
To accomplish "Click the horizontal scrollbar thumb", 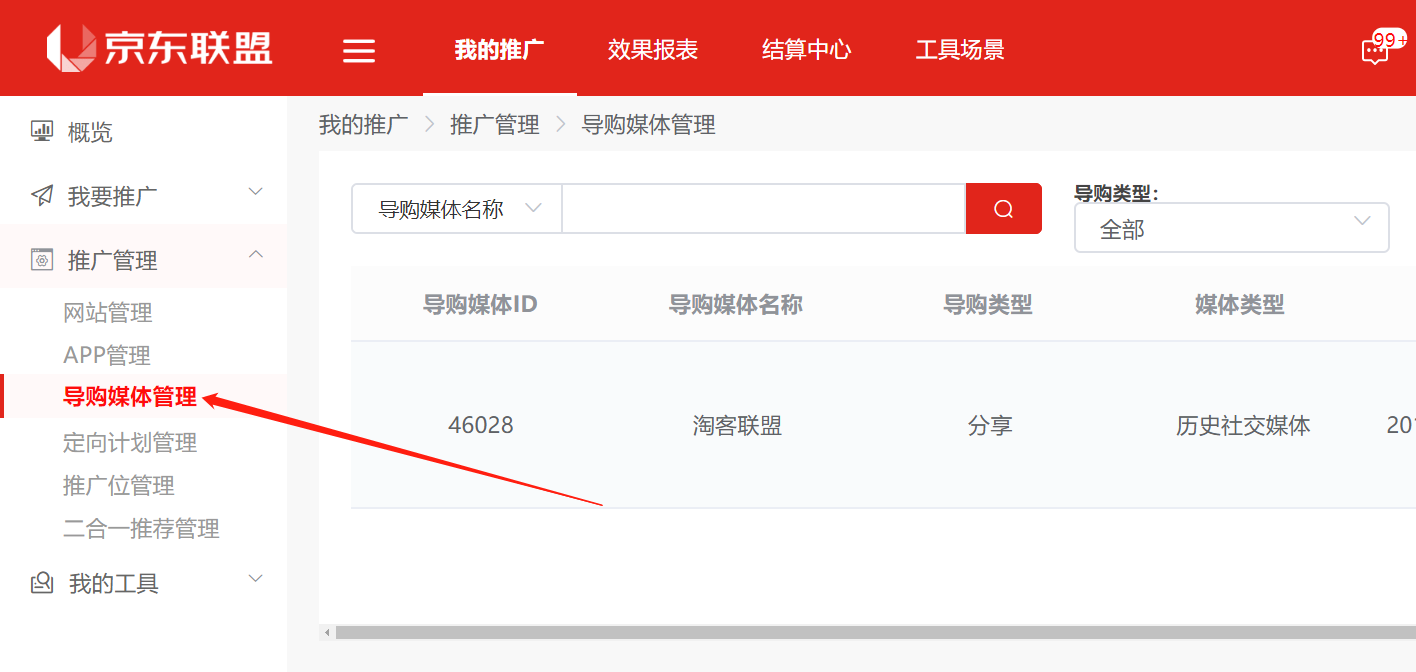I will (x=875, y=633).
